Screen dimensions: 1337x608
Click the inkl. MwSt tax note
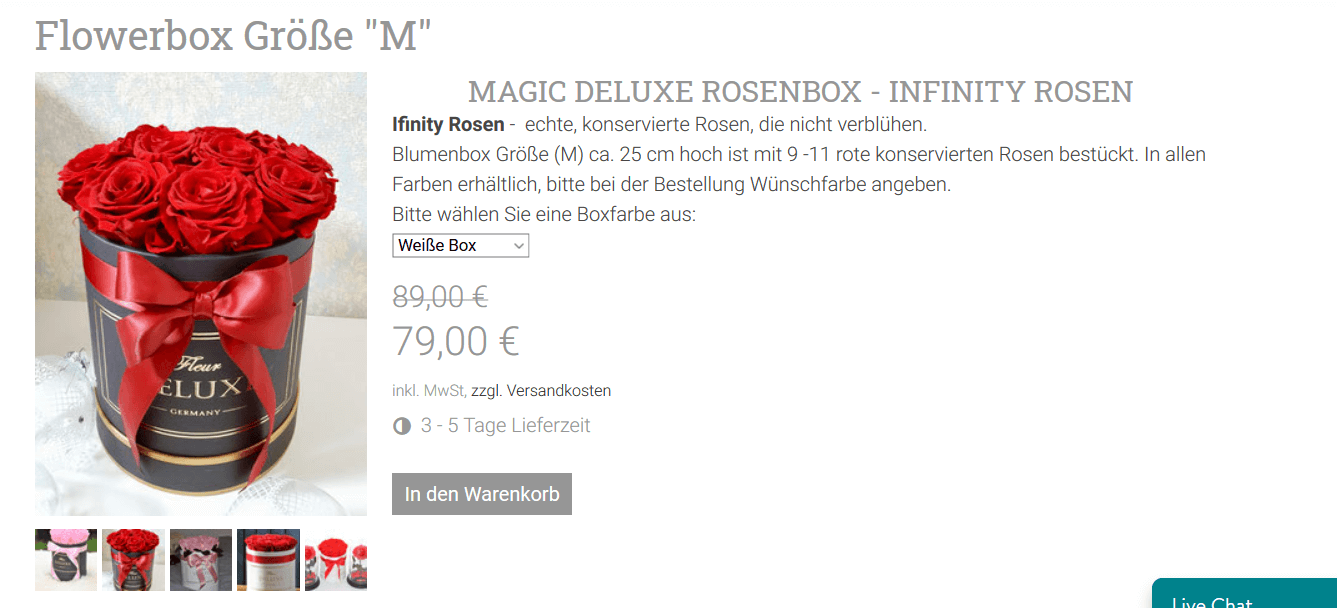tap(429, 391)
